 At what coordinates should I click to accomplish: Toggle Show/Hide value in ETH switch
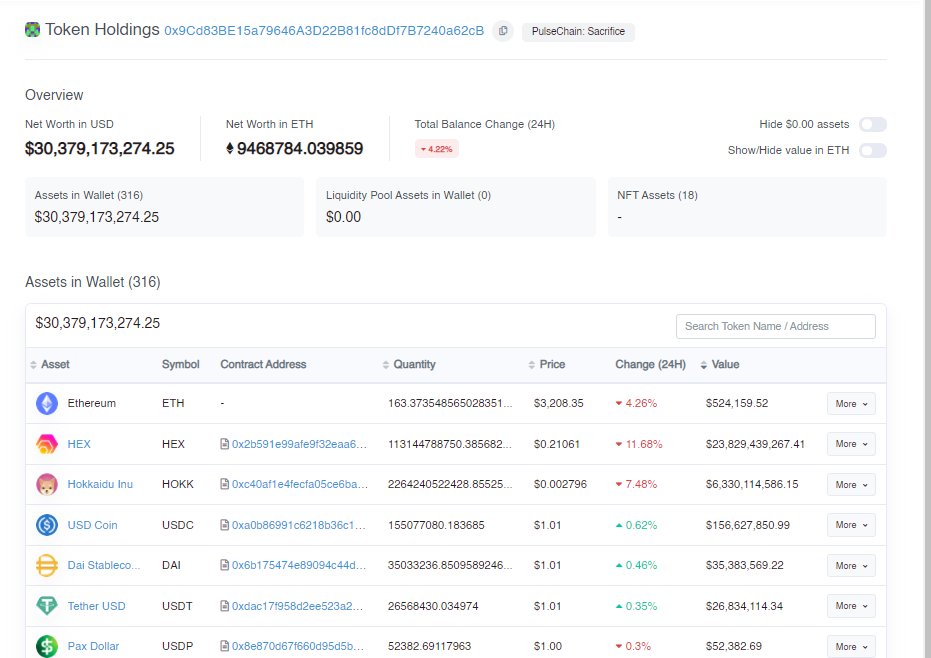[873, 150]
